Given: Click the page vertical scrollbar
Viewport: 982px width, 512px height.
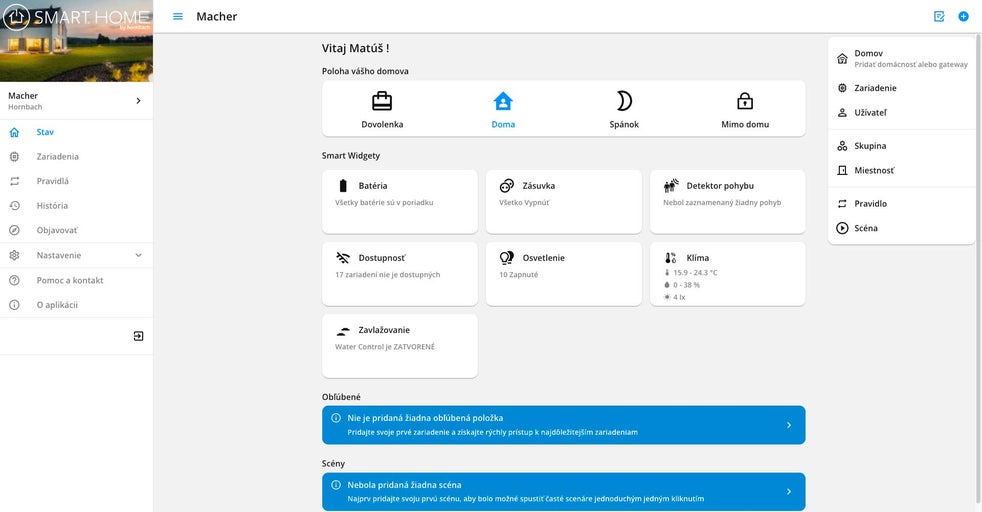Looking at the screenshot, I should (x=979, y=269).
